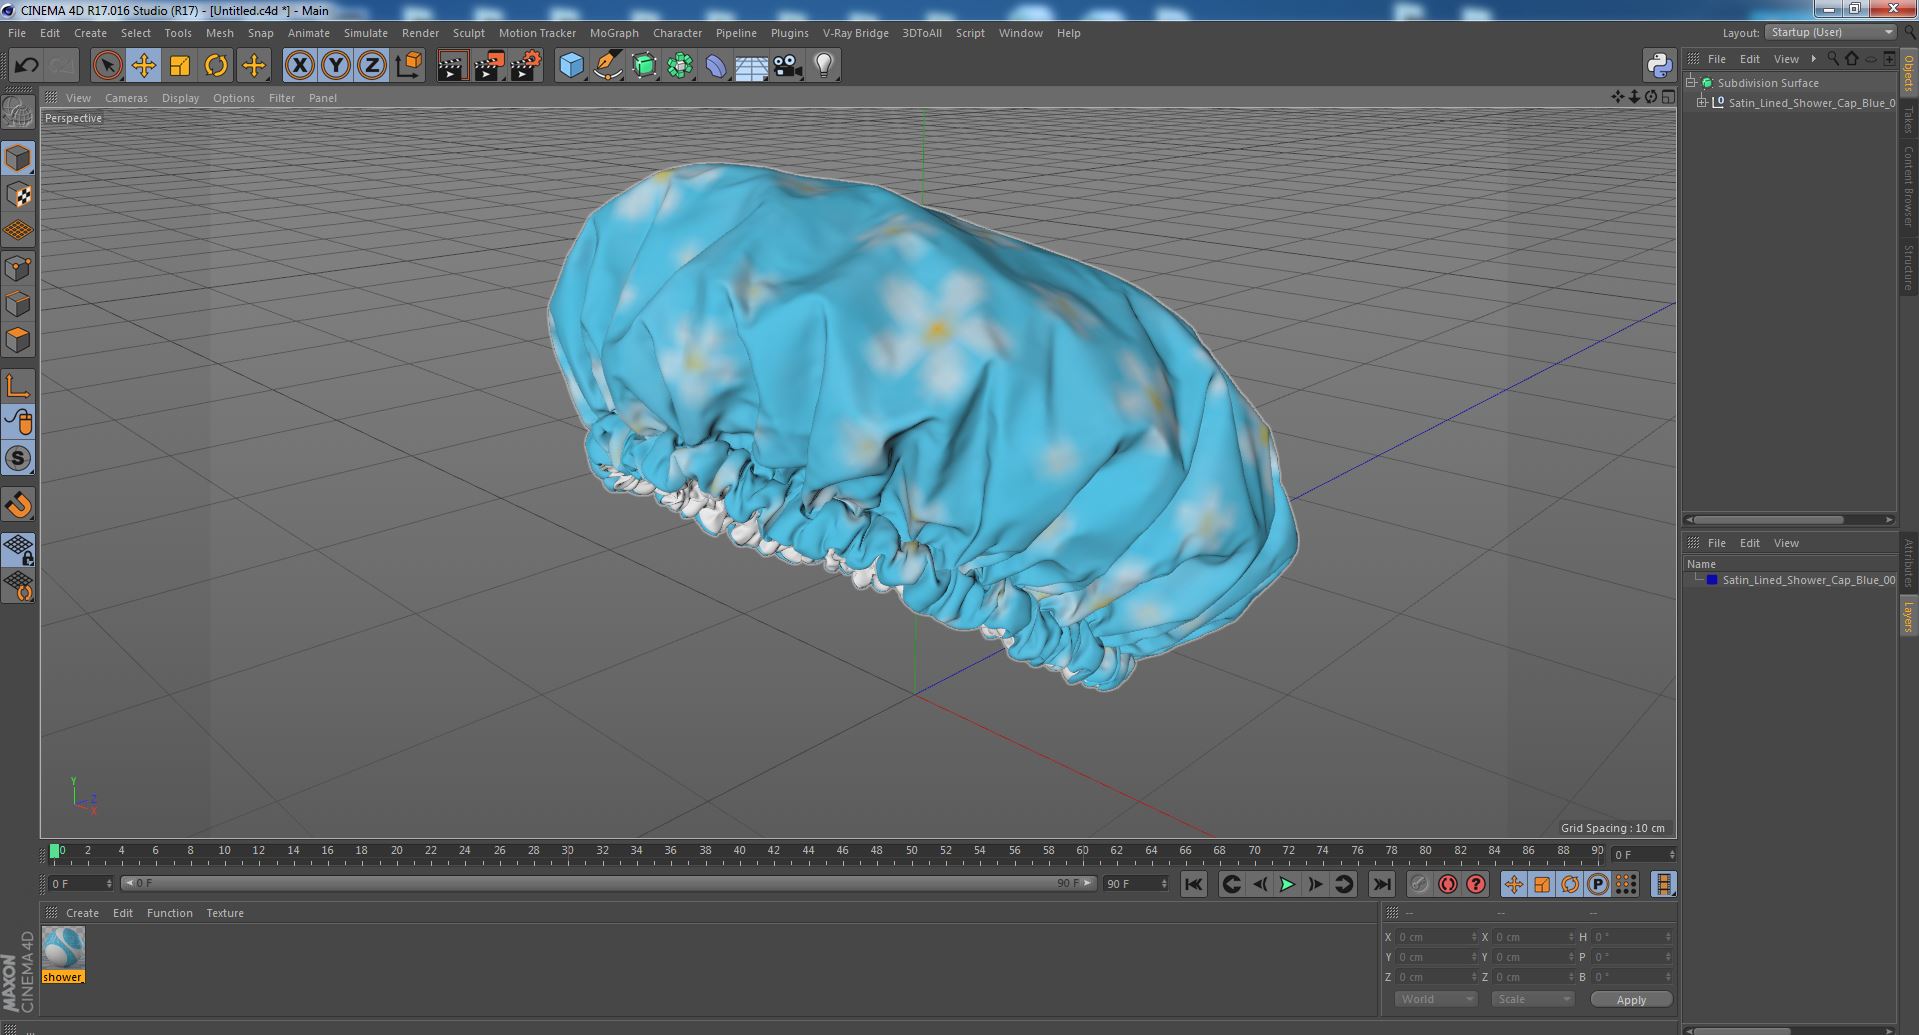Add a Floor environment object
Image resolution: width=1919 pixels, height=1035 pixels.
[751, 66]
